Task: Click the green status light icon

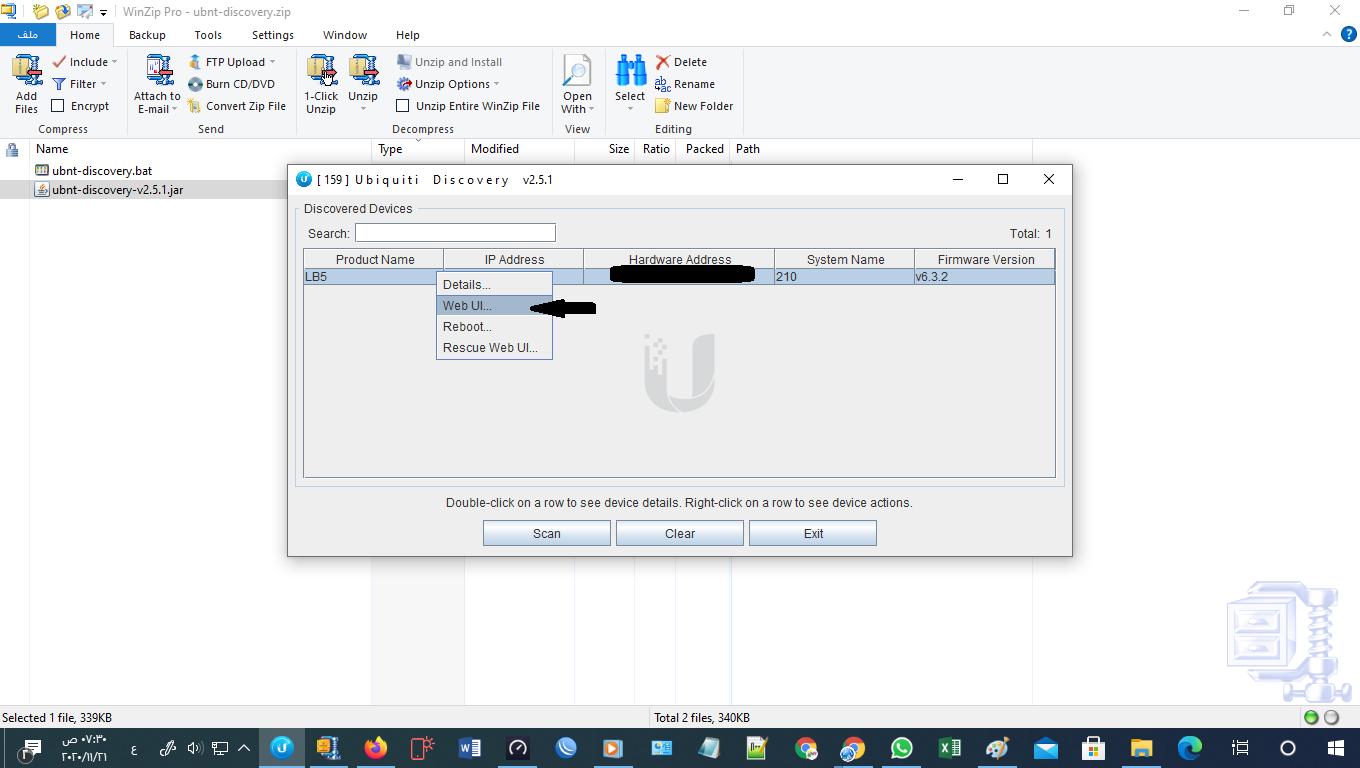Action: (x=1311, y=717)
